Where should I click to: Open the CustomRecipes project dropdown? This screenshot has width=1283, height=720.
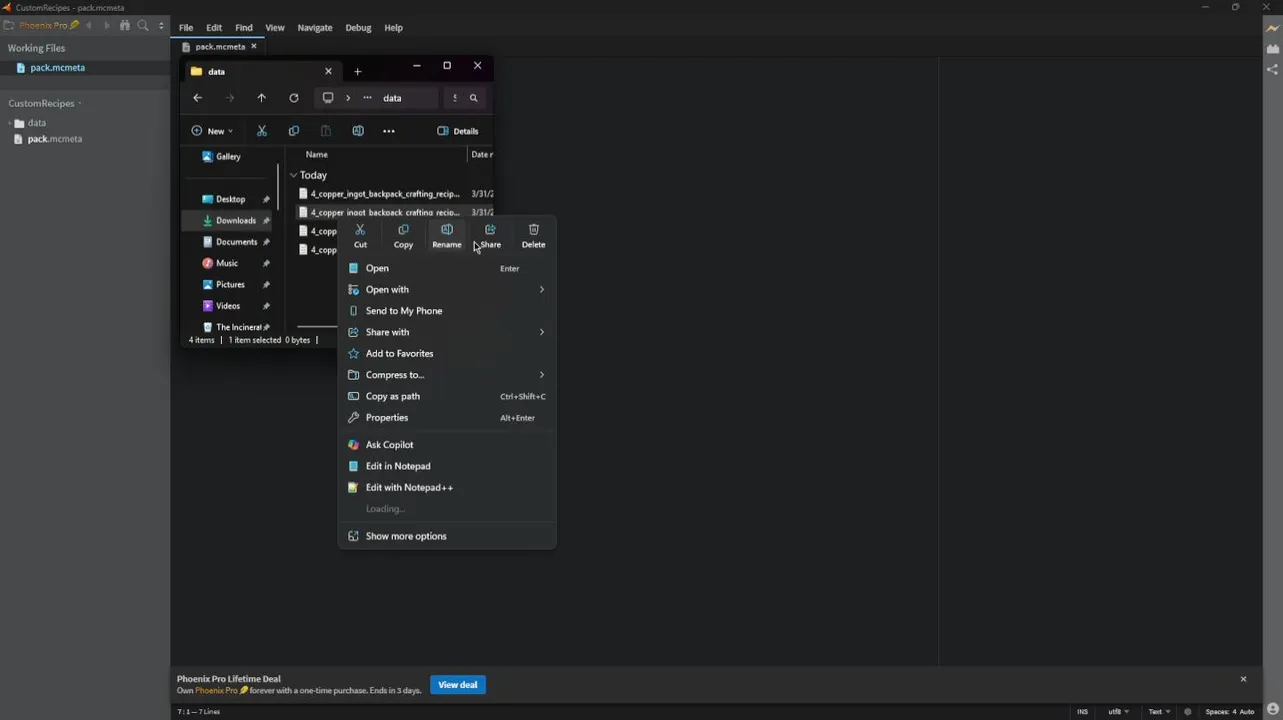45,103
